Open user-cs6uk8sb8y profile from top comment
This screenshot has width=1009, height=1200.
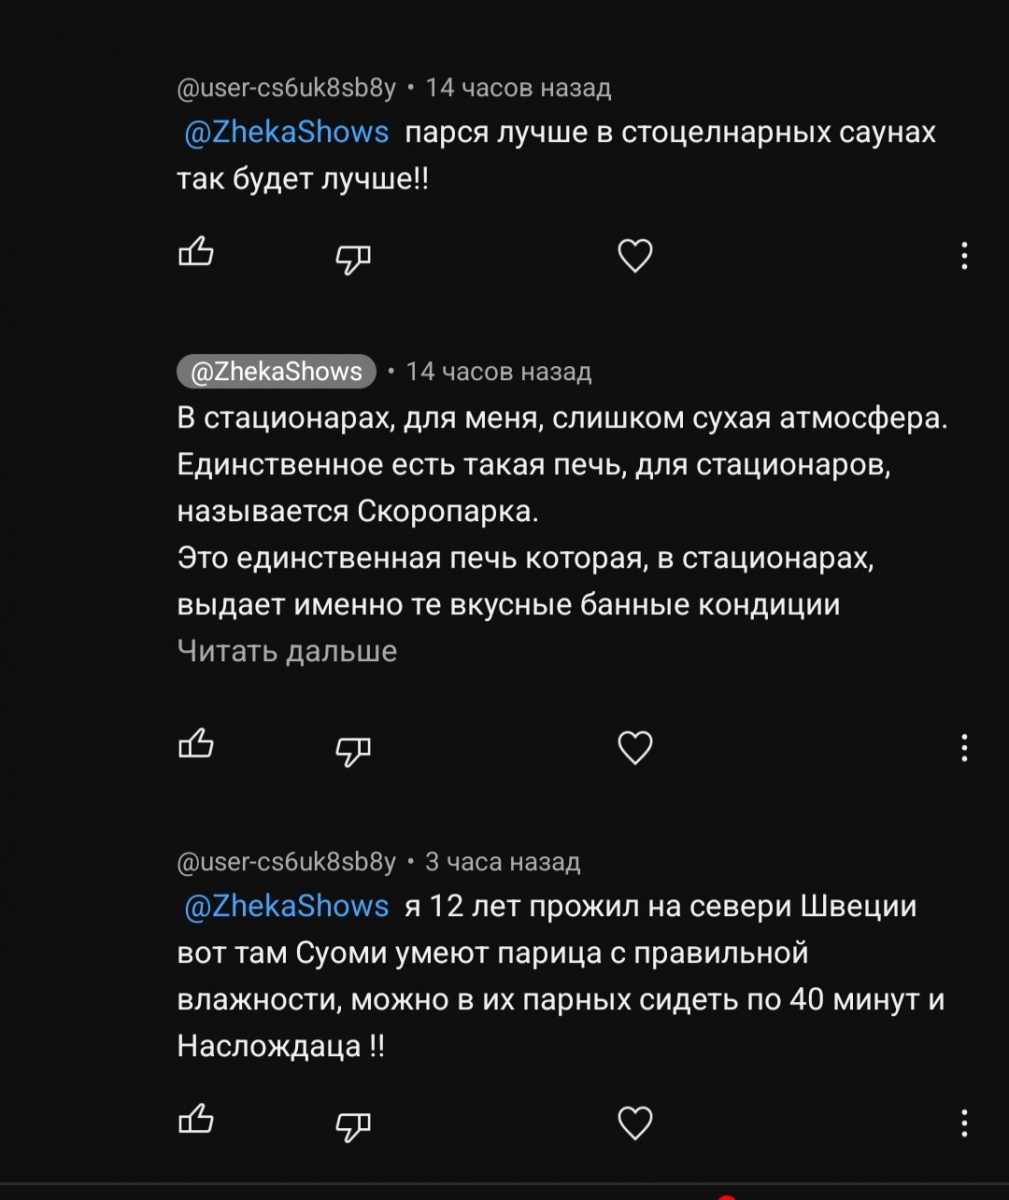pos(286,88)
